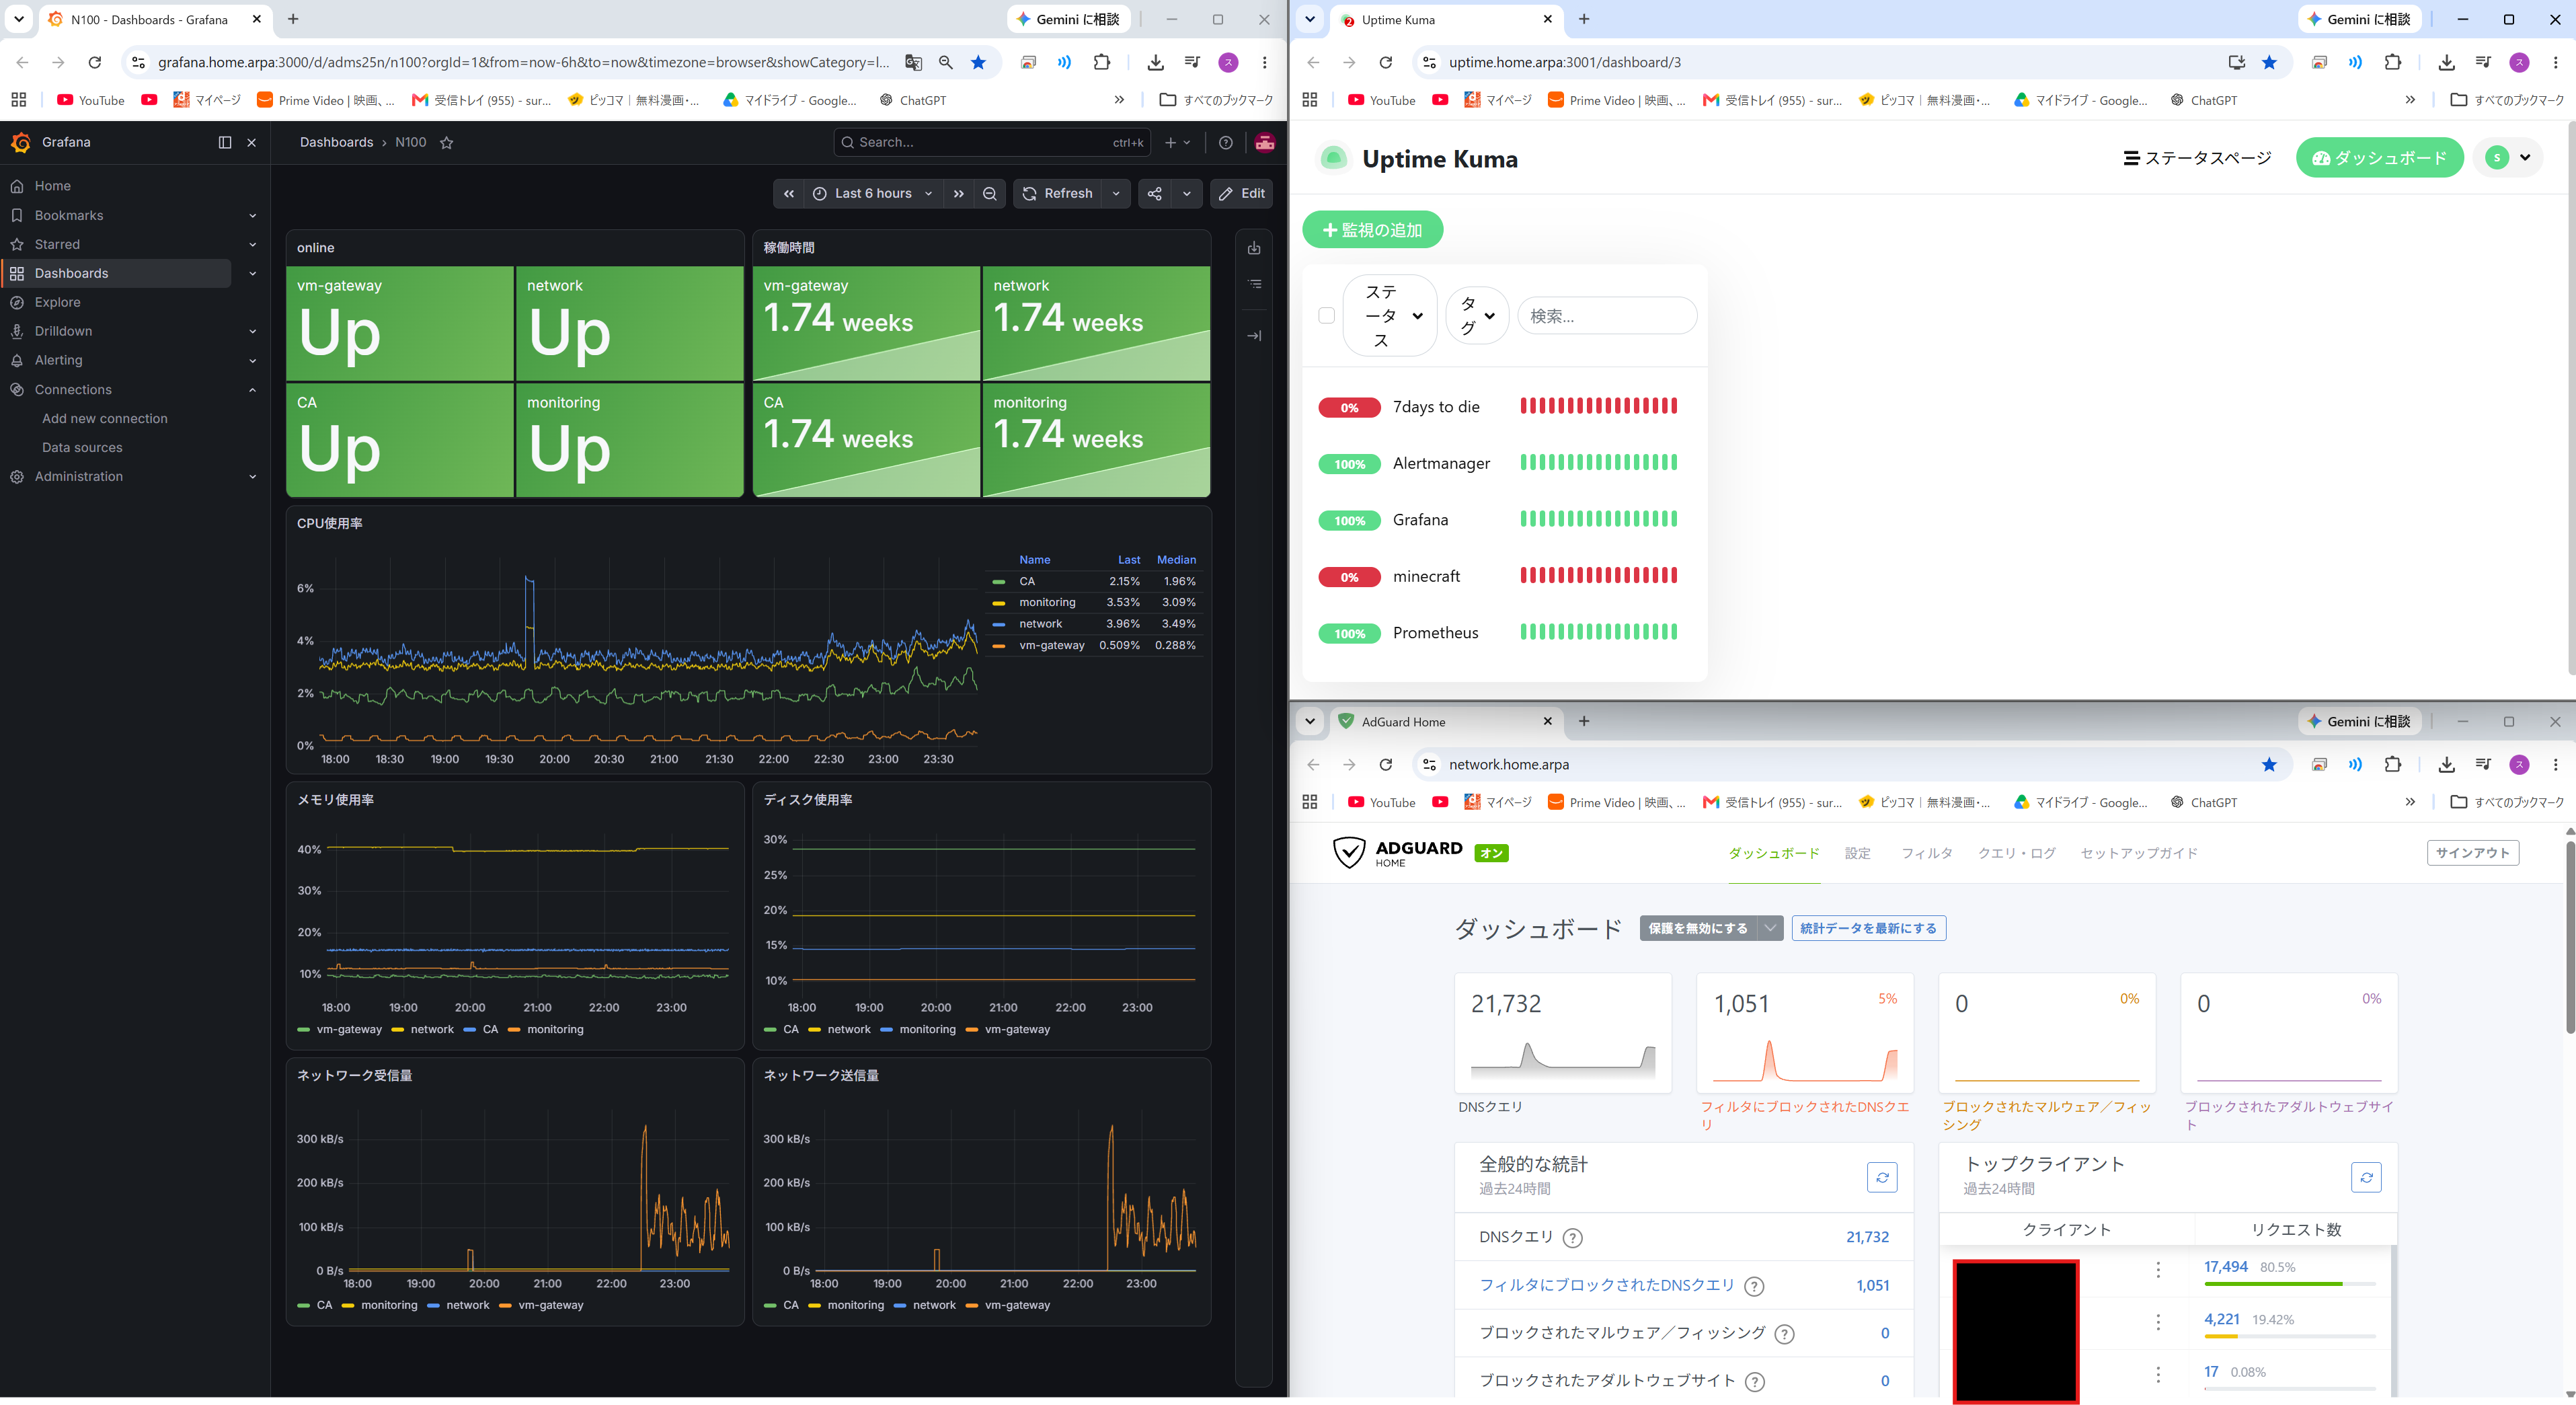Toggle network in network transmit legend

coord(934,1305)
